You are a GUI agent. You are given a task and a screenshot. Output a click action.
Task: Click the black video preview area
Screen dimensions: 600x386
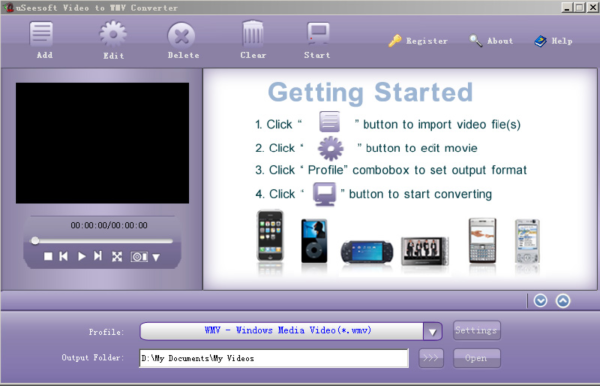[x=102, y=143]
